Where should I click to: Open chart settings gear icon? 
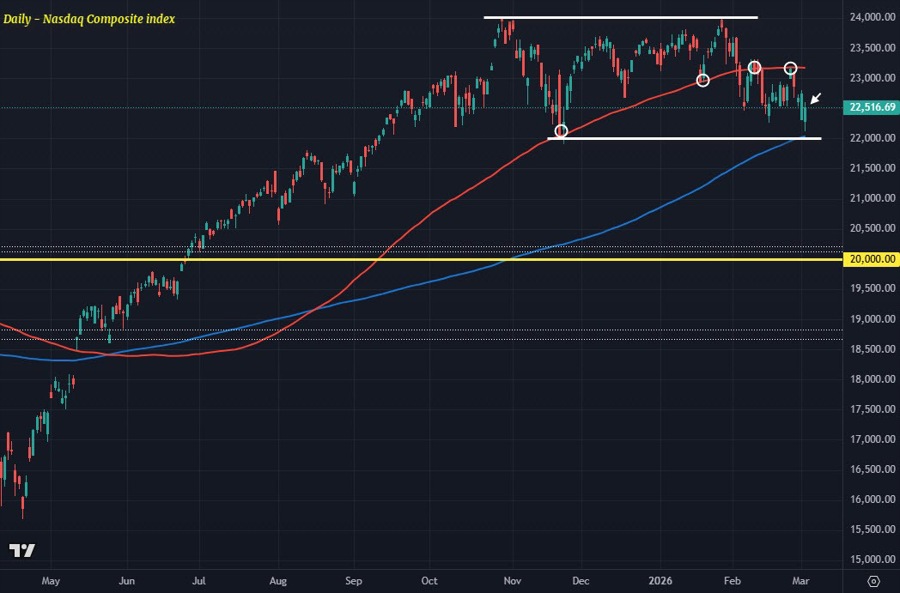point(873,580)
